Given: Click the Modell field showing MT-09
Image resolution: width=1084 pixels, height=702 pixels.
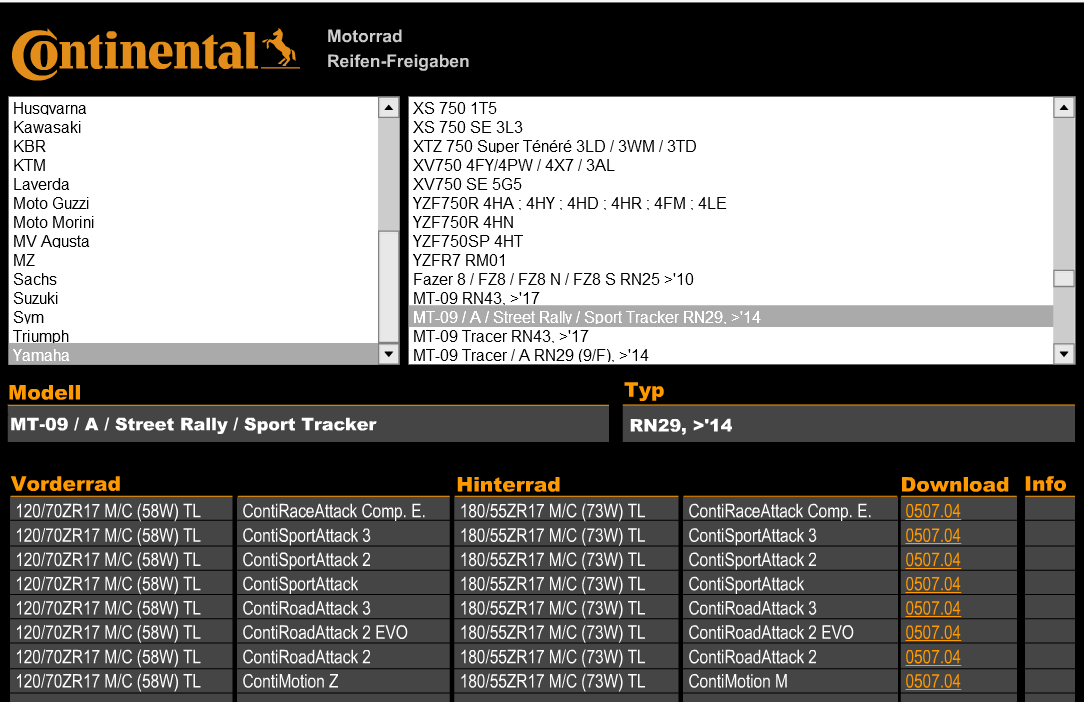Looking at the screenshot, I should [x=307, y=424].
